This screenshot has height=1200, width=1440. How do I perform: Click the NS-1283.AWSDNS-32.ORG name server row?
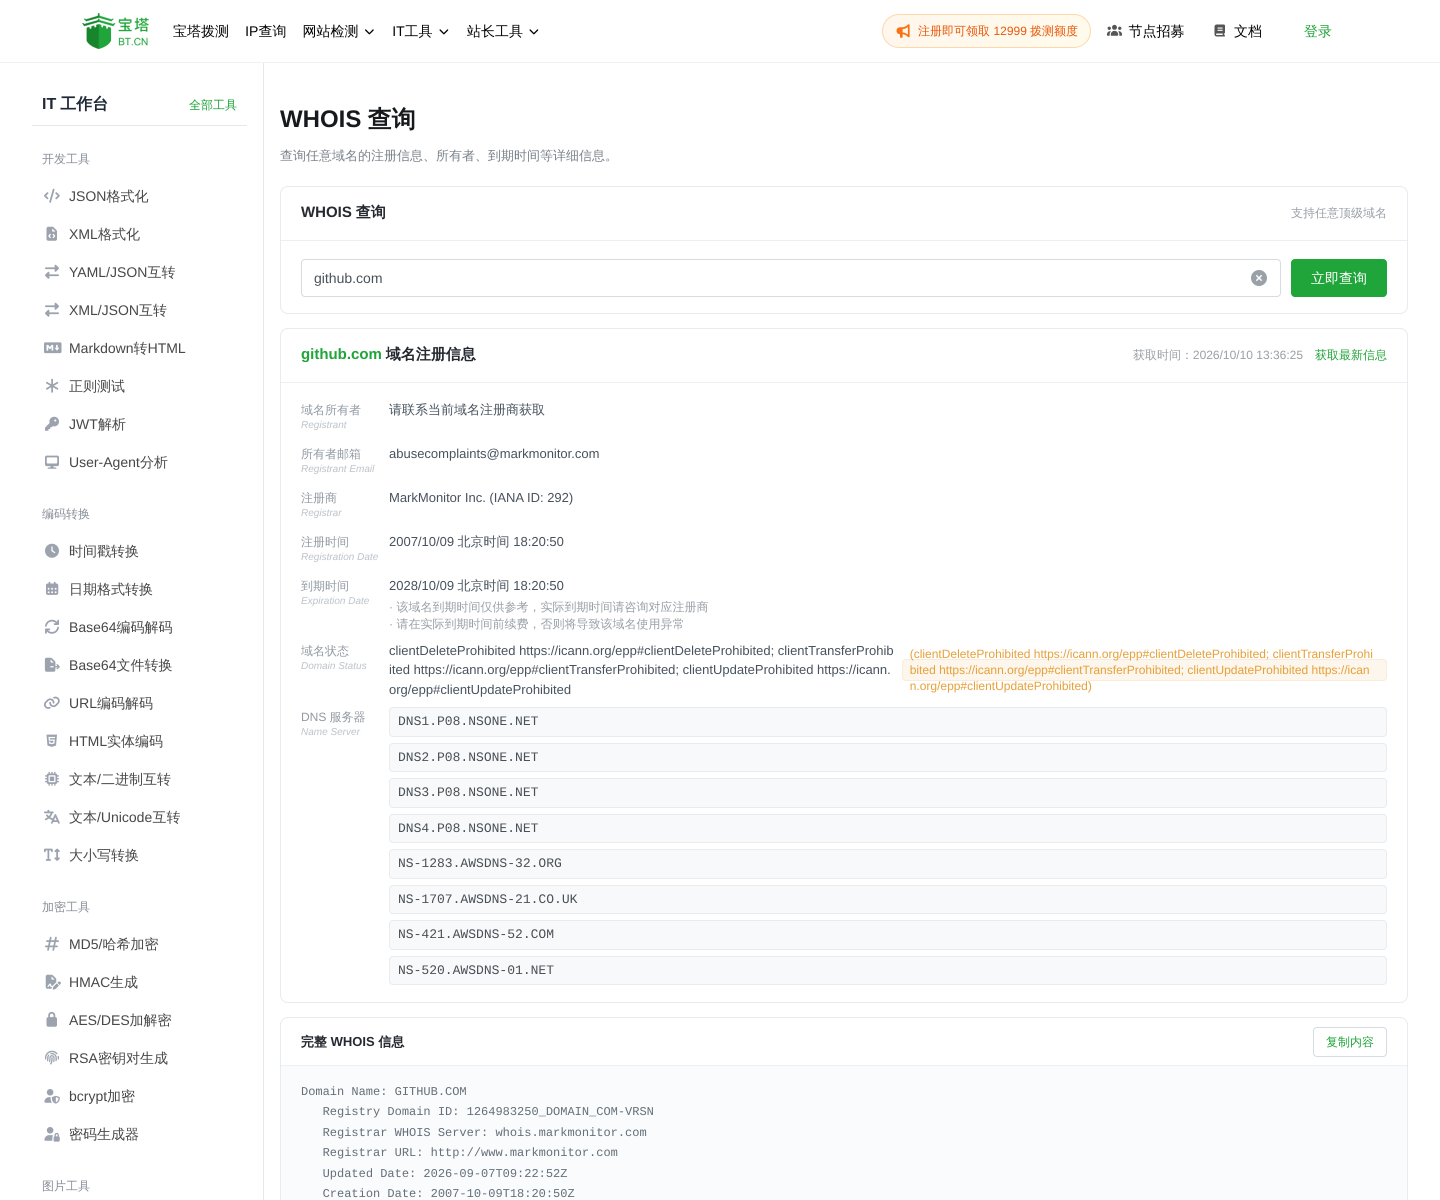pyautogui.click(x=888, y=864)
